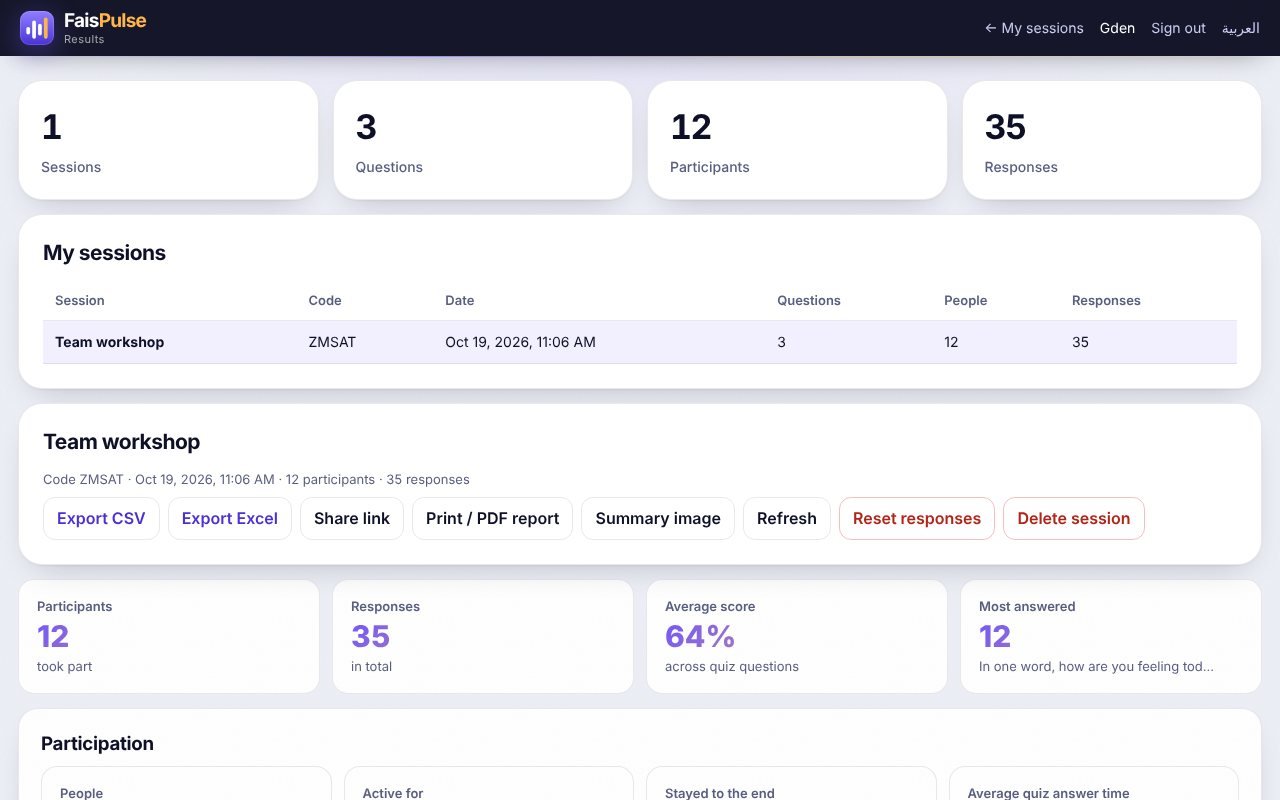Click Reset responses button
Image resolution: width=1280 pixels, height=800 pixels.
917,518
